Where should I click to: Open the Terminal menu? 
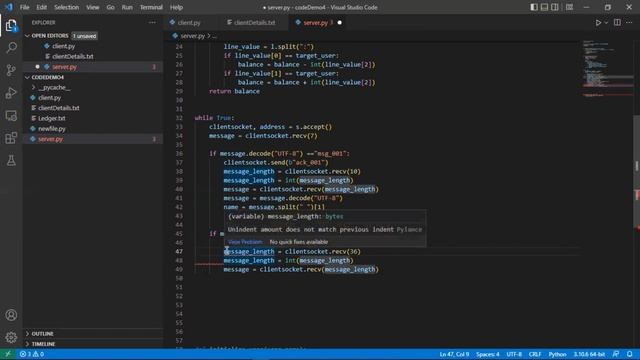151,7
